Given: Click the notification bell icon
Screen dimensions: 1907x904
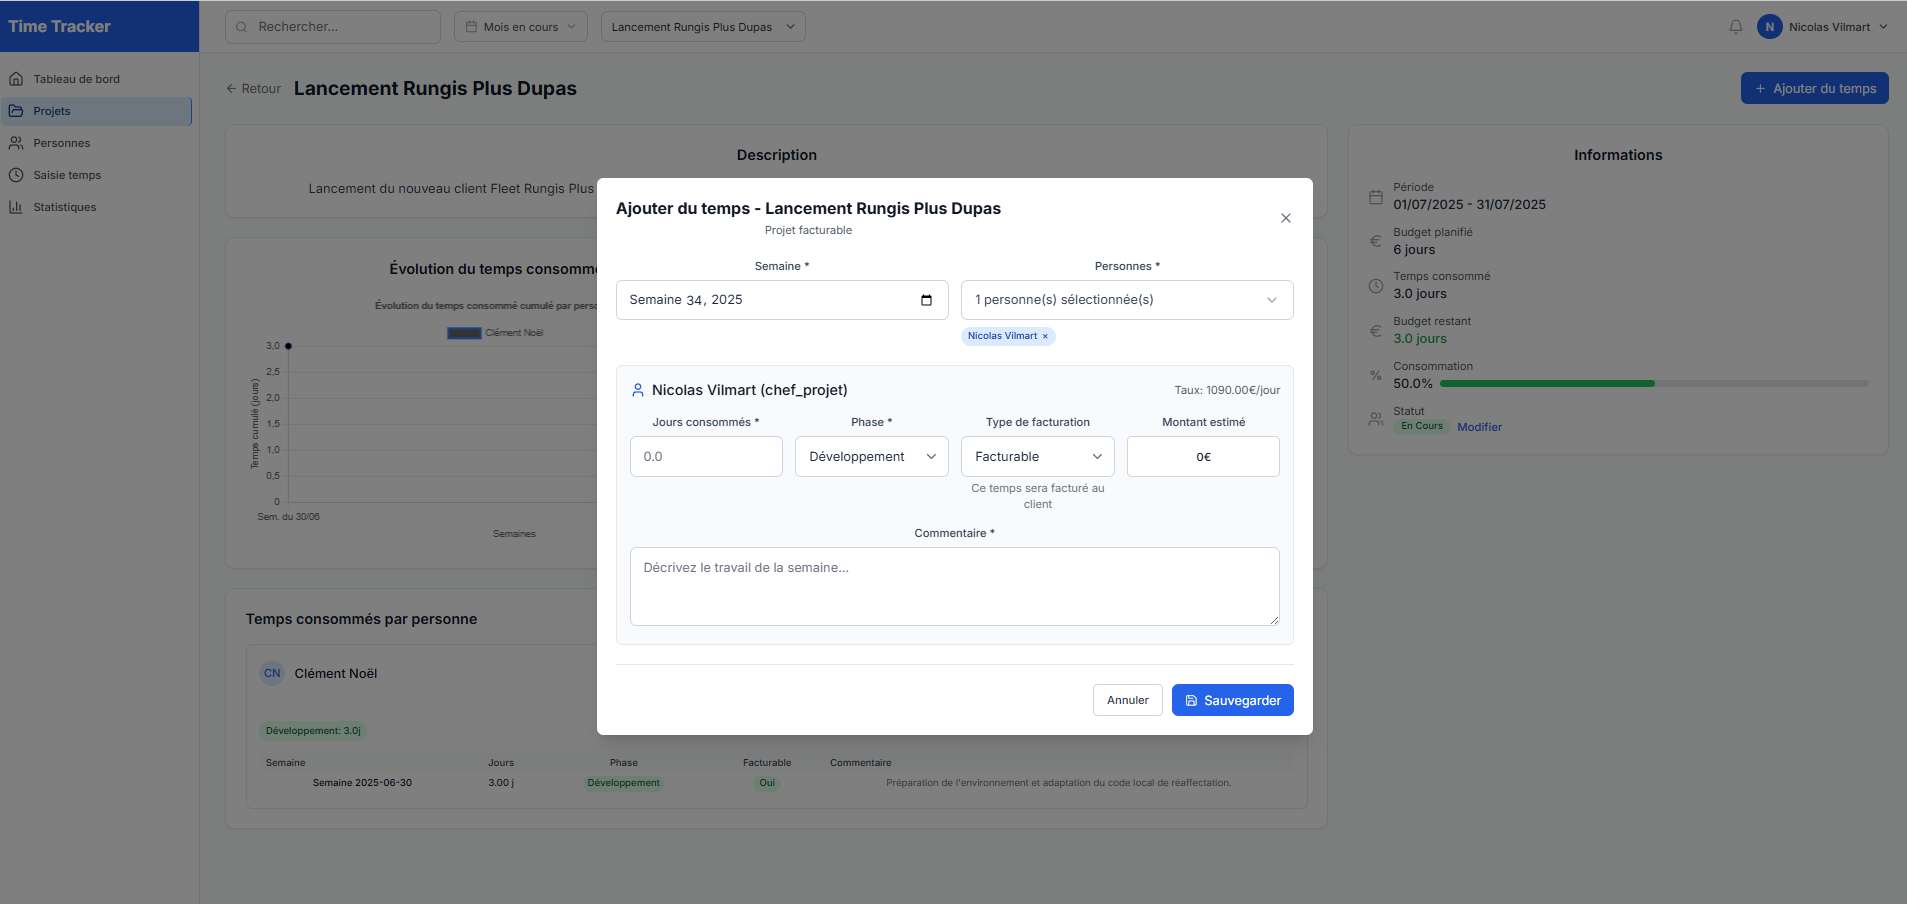Looking at the screenshot, I should tap(1735, 27).
